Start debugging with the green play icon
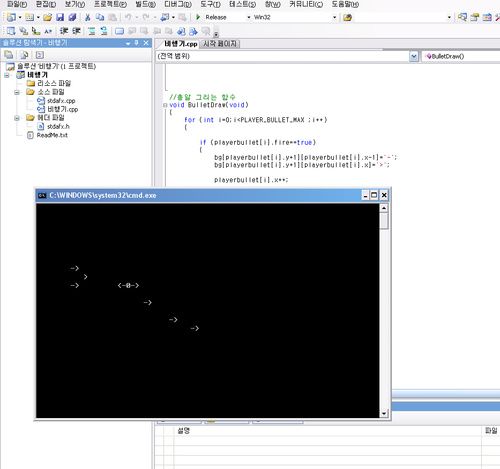Screen dimensions: 500x469 coord(198,17)
